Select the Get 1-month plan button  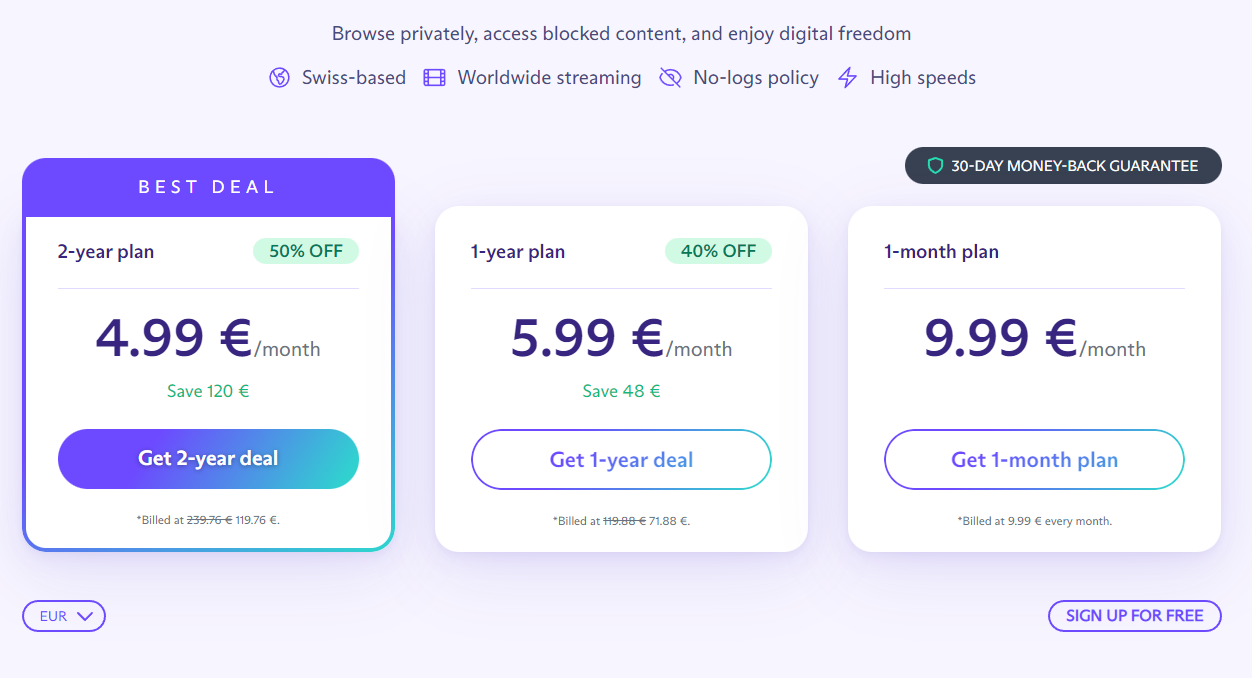tap(1034, 460)
